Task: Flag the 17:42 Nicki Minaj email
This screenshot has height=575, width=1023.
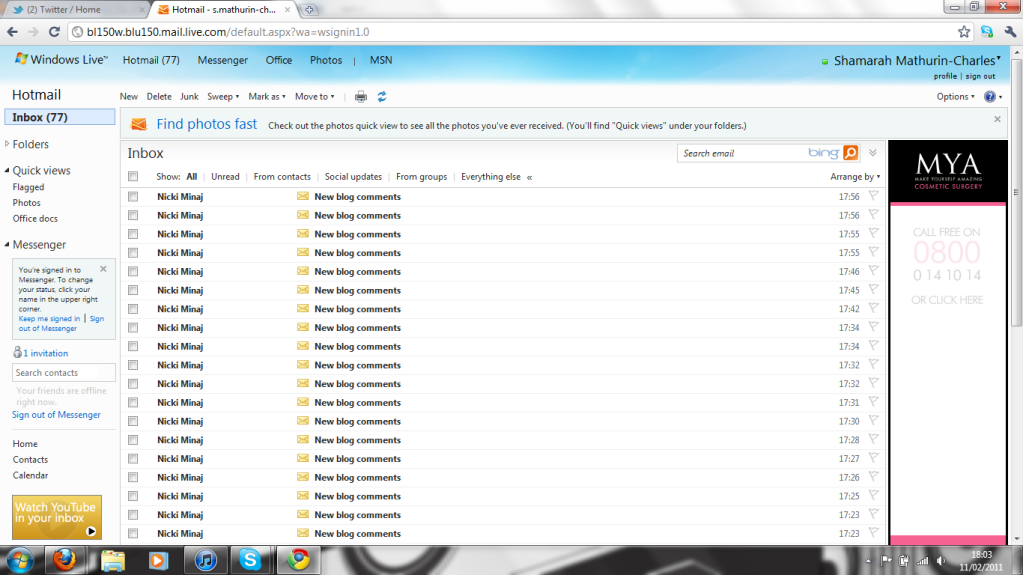Action: [874, 308]
